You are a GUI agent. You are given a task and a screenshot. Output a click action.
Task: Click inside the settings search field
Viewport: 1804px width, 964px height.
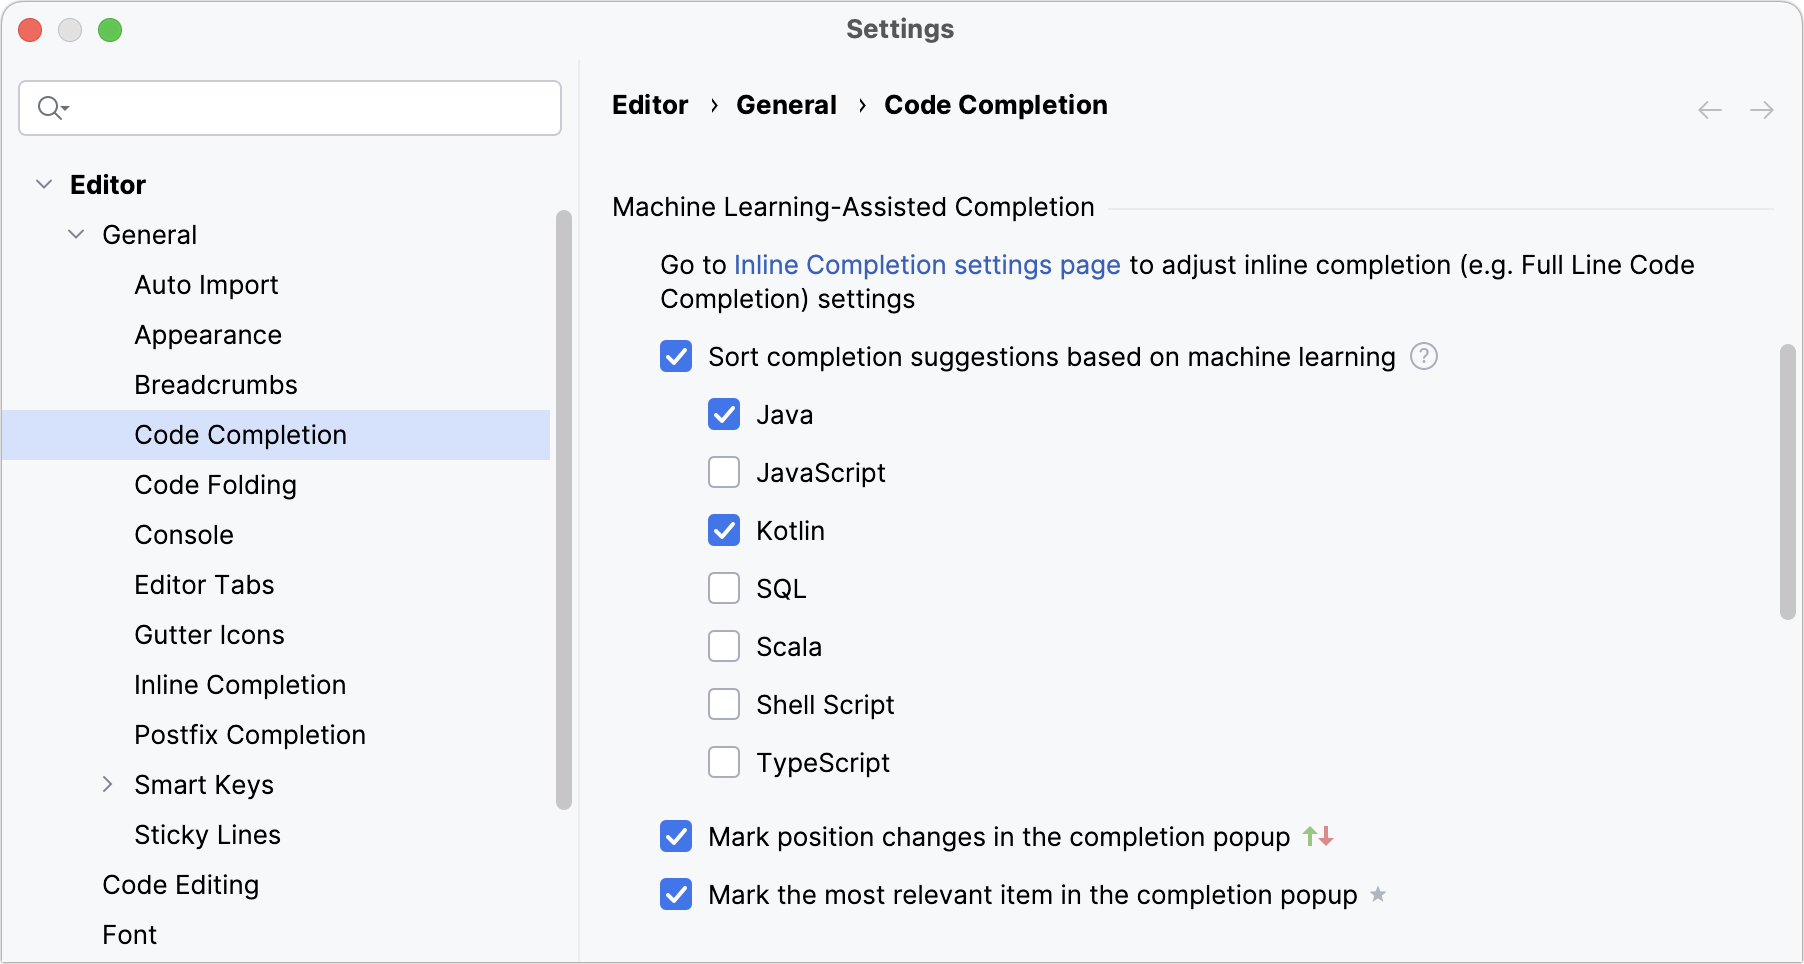(x=290, y=107)
